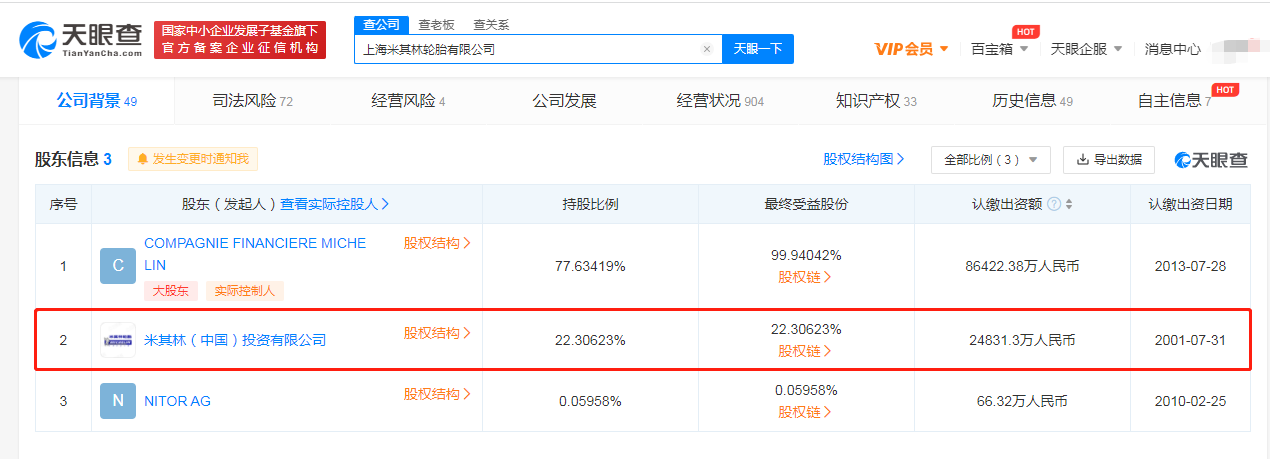Open NITOR AG shareholder link

point(177,401)
